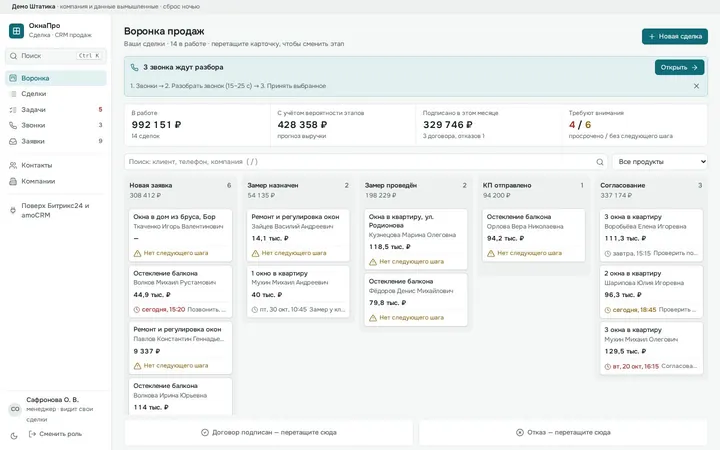This screenshot has width=720, height=450.
Task: Open Мухин Михаил Олегович deal card
Action: (651, 348)
